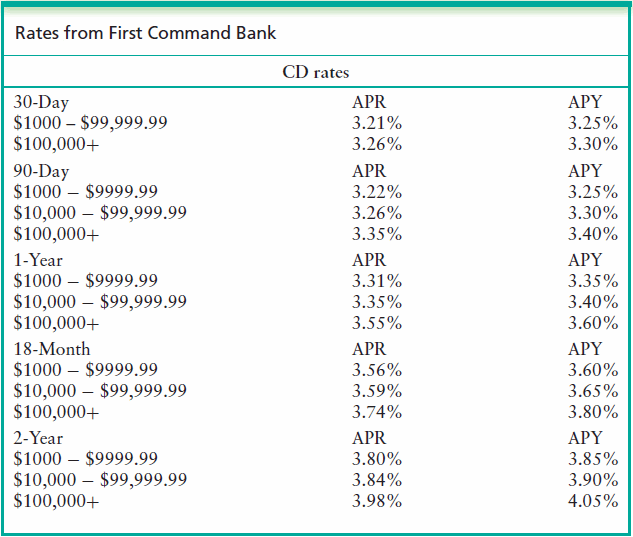Select the 4.05% APY value
The height and width of the screenshot is (537, 633).
[x=592, y=501]
